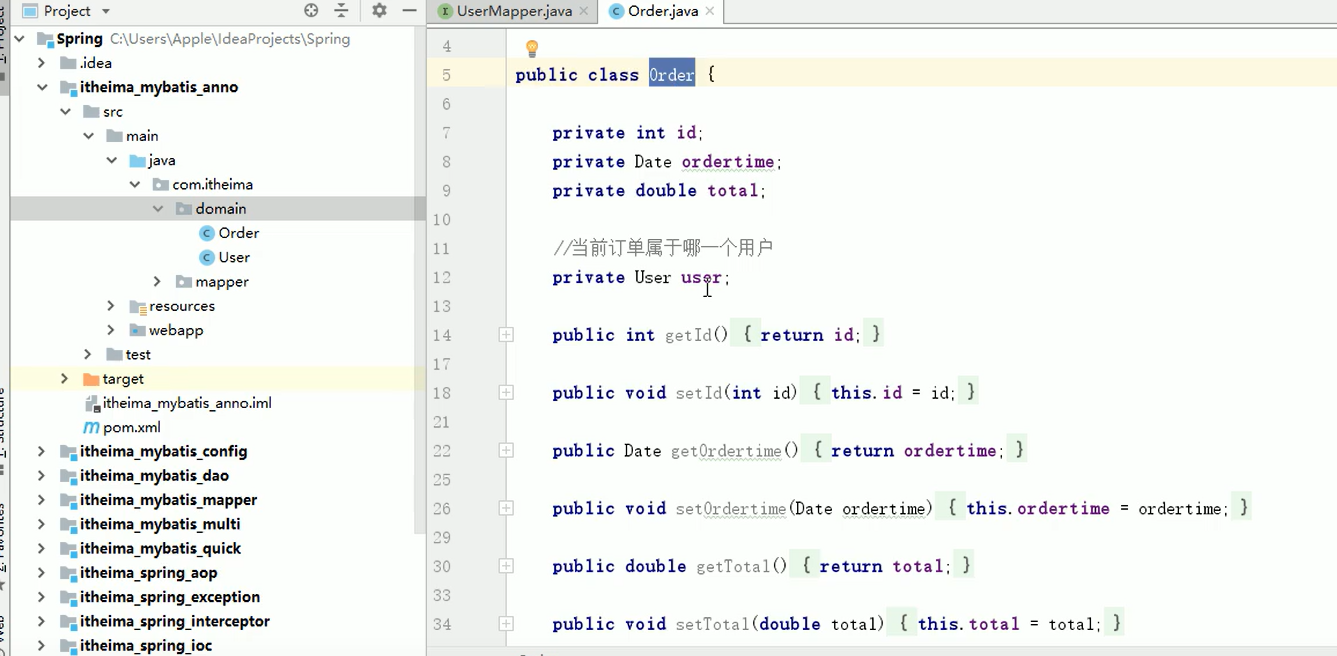Click the Maven icon beside pom.xml
This screenshot has height=656, width=1337.
[x=91, y=427]
